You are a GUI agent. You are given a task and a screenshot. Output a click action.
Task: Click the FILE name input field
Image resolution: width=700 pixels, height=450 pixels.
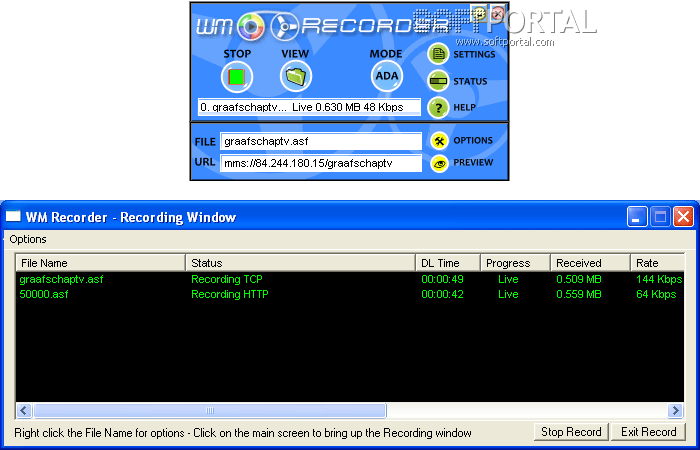321,142
